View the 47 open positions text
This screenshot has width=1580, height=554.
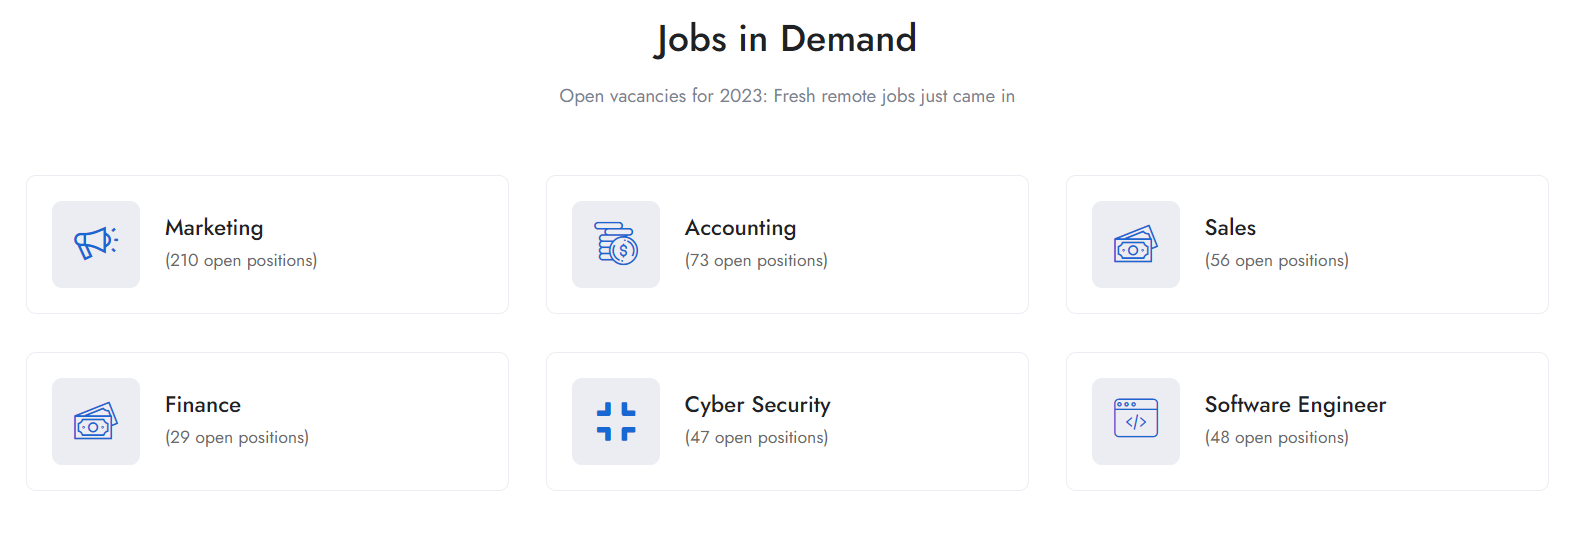(x=756, y=437)
